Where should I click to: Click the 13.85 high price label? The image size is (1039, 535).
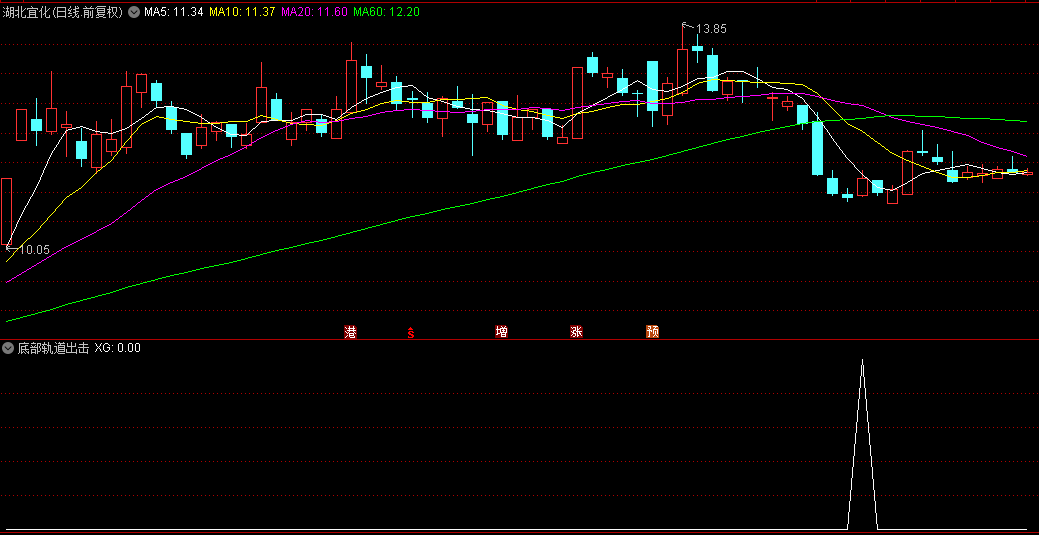[711, 29]
